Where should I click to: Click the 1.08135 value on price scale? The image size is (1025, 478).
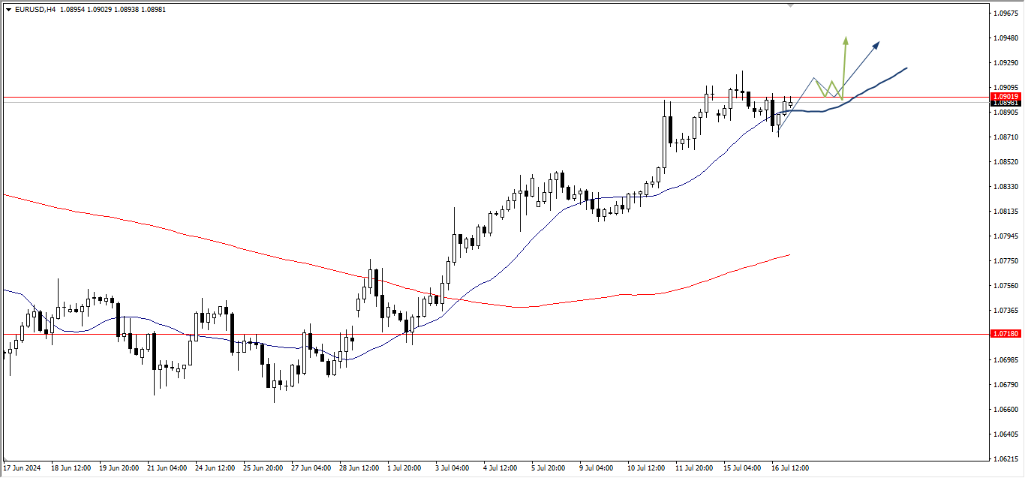tap(1005, 212)
